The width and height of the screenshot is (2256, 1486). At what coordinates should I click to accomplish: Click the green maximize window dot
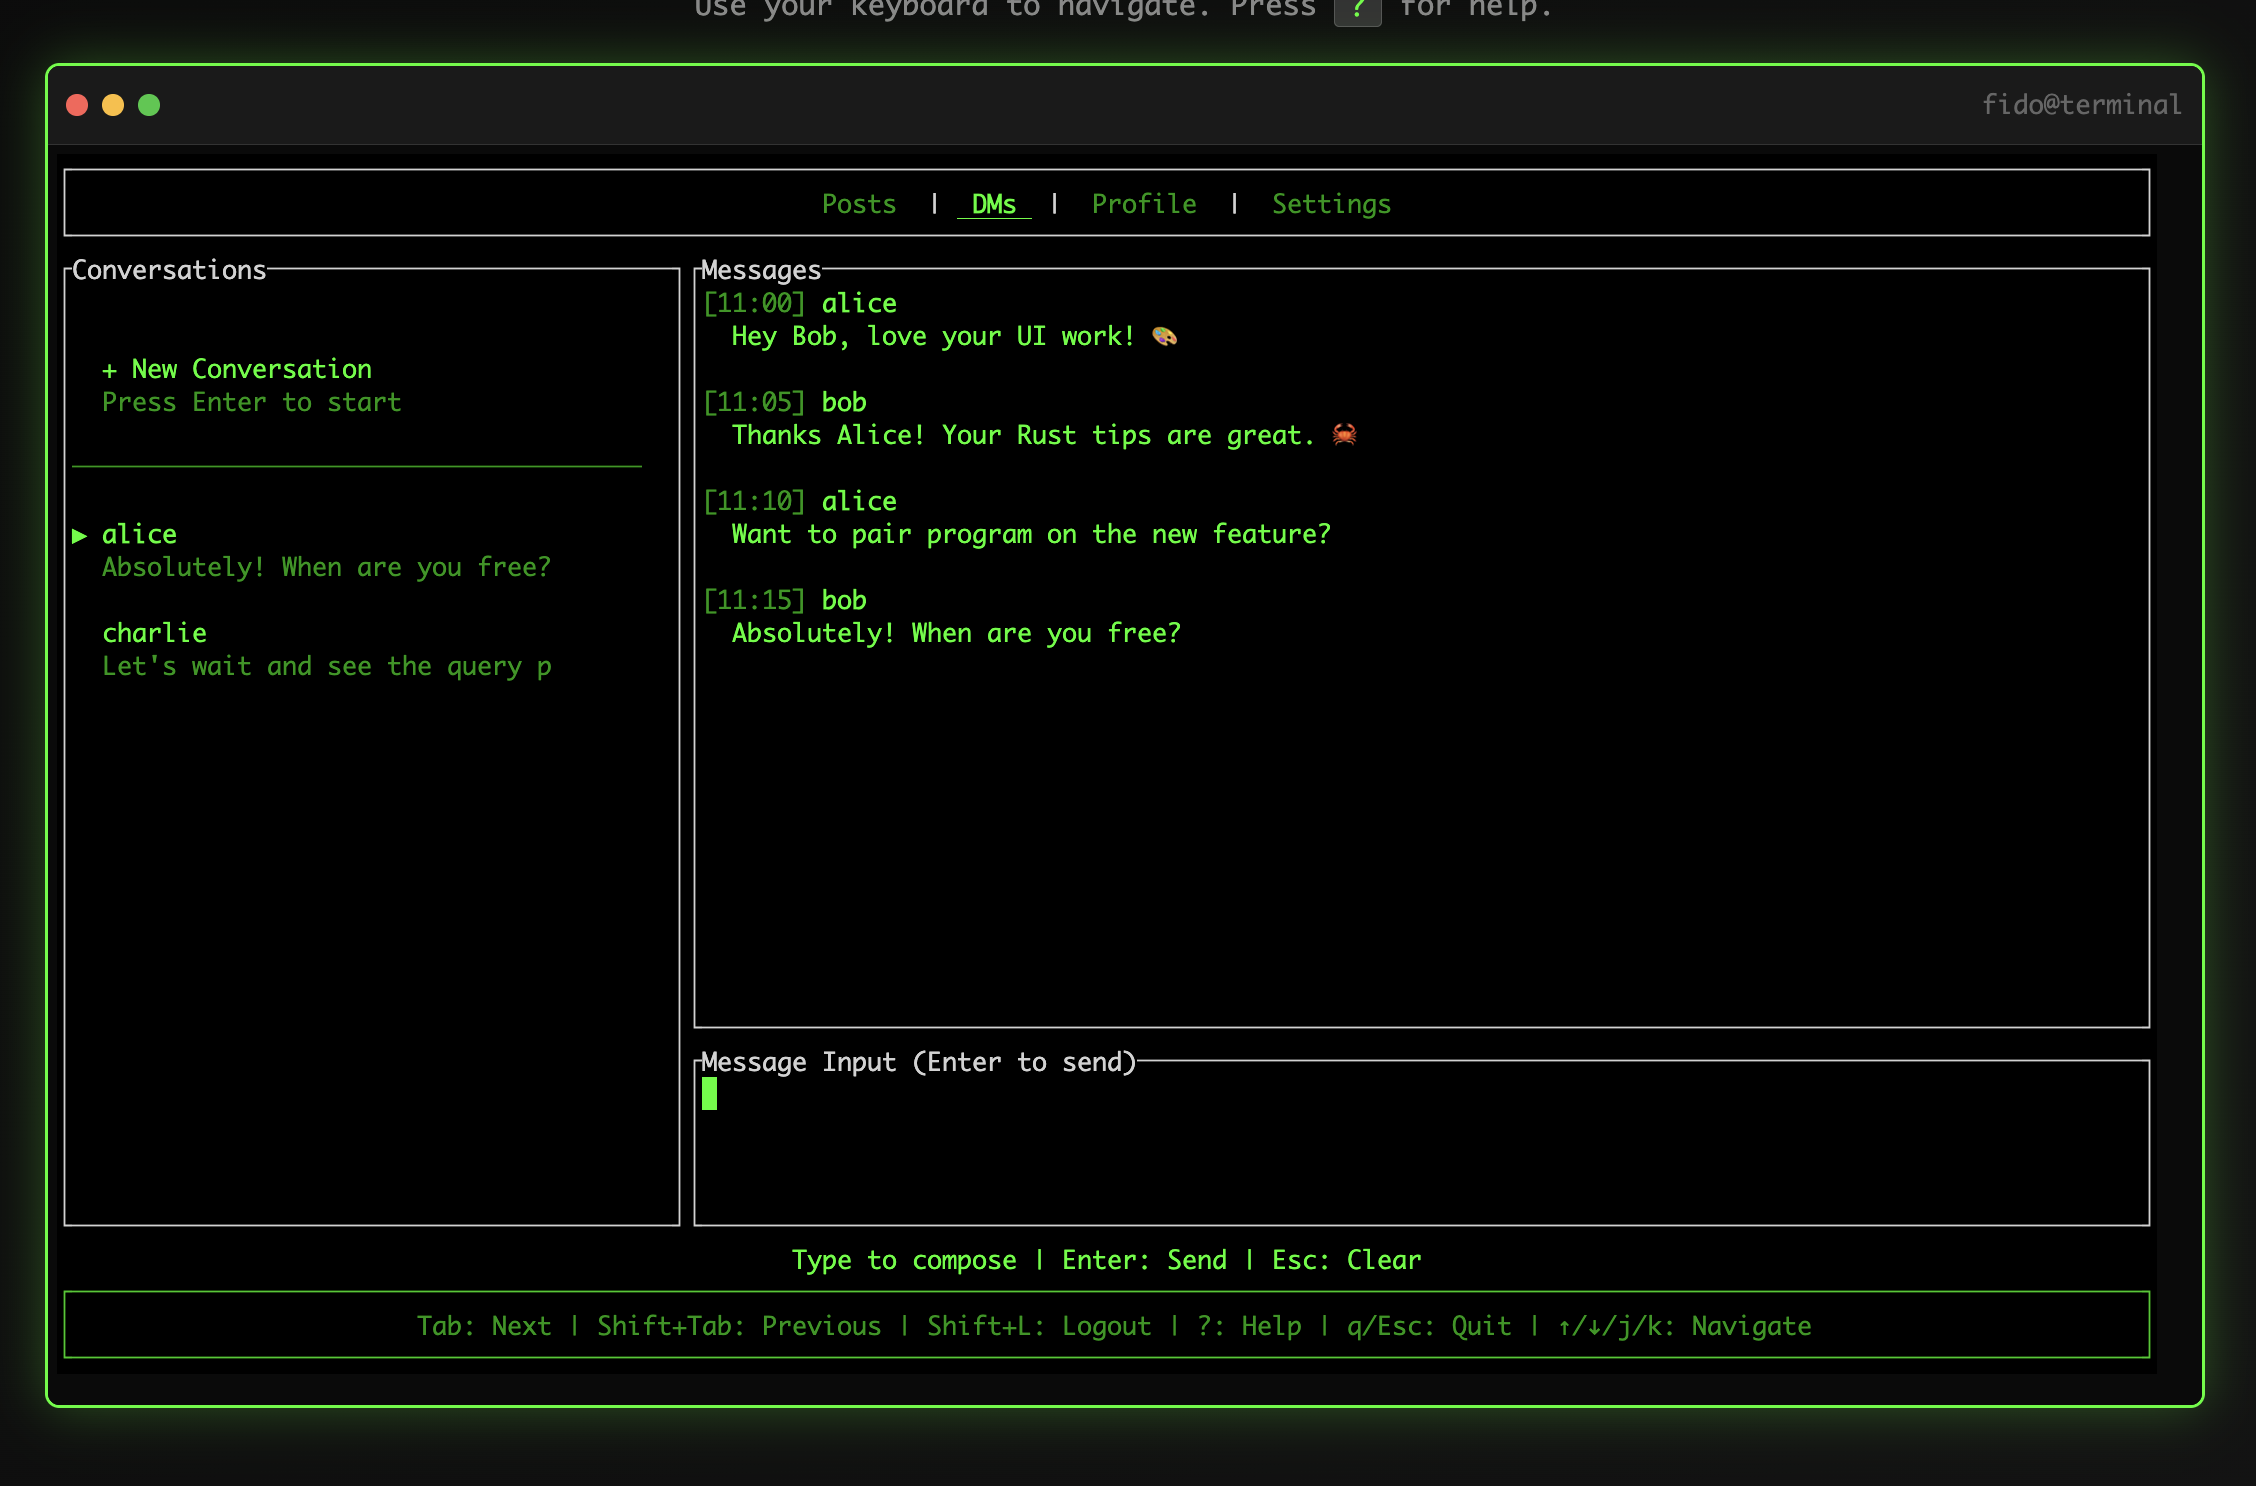(x=149, y=105)
